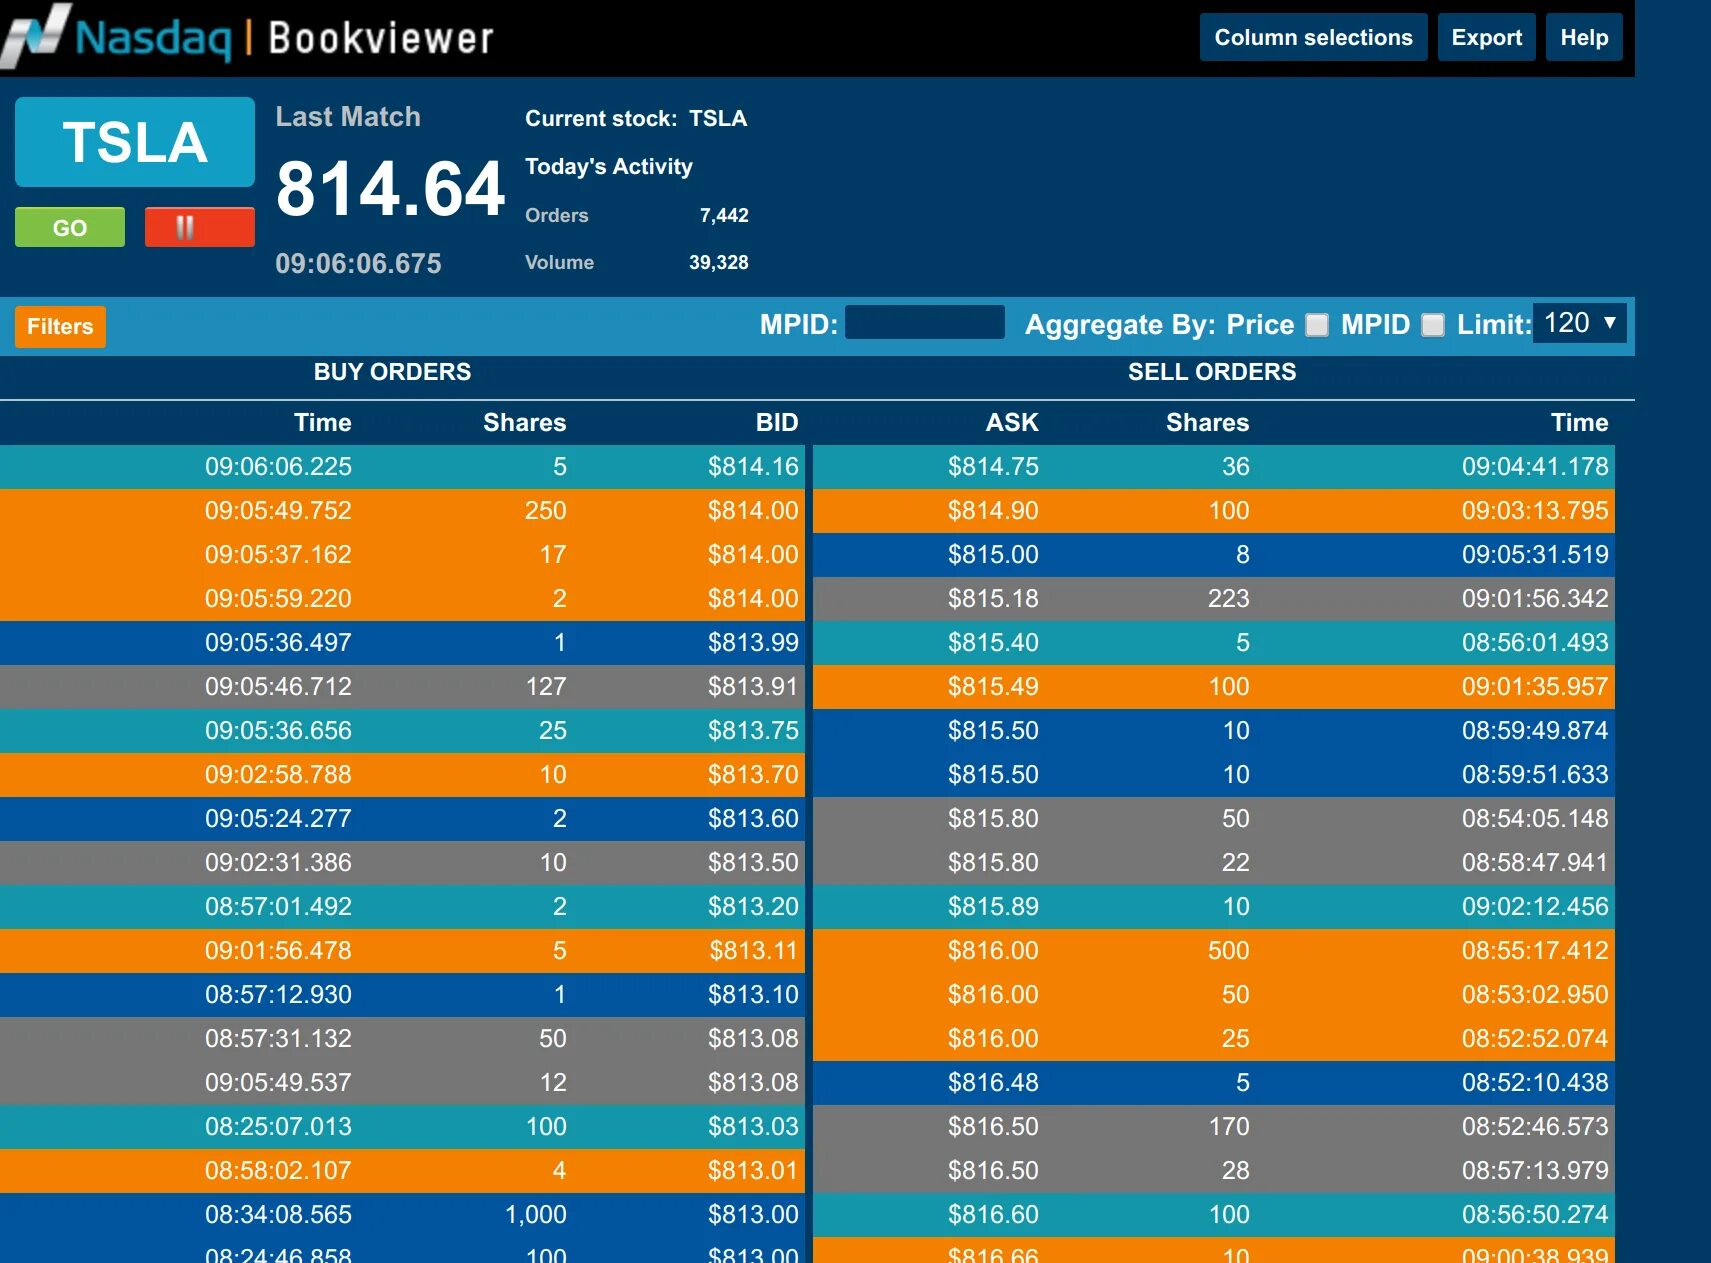Image resolution: width=1711 pixels, height=1263 pixels.
Task: Click the buy orders Time column header
Action: pos(322,422)
